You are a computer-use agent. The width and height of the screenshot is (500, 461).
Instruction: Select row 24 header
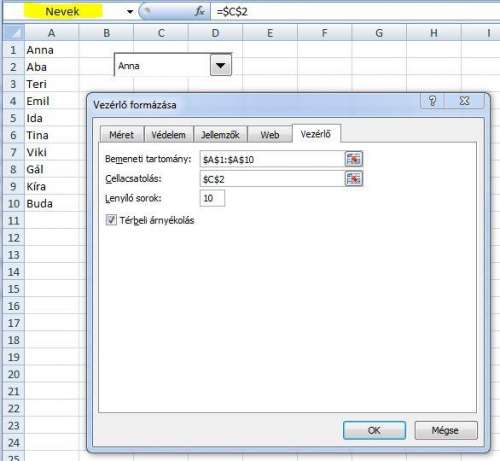(x=13, y=442)
